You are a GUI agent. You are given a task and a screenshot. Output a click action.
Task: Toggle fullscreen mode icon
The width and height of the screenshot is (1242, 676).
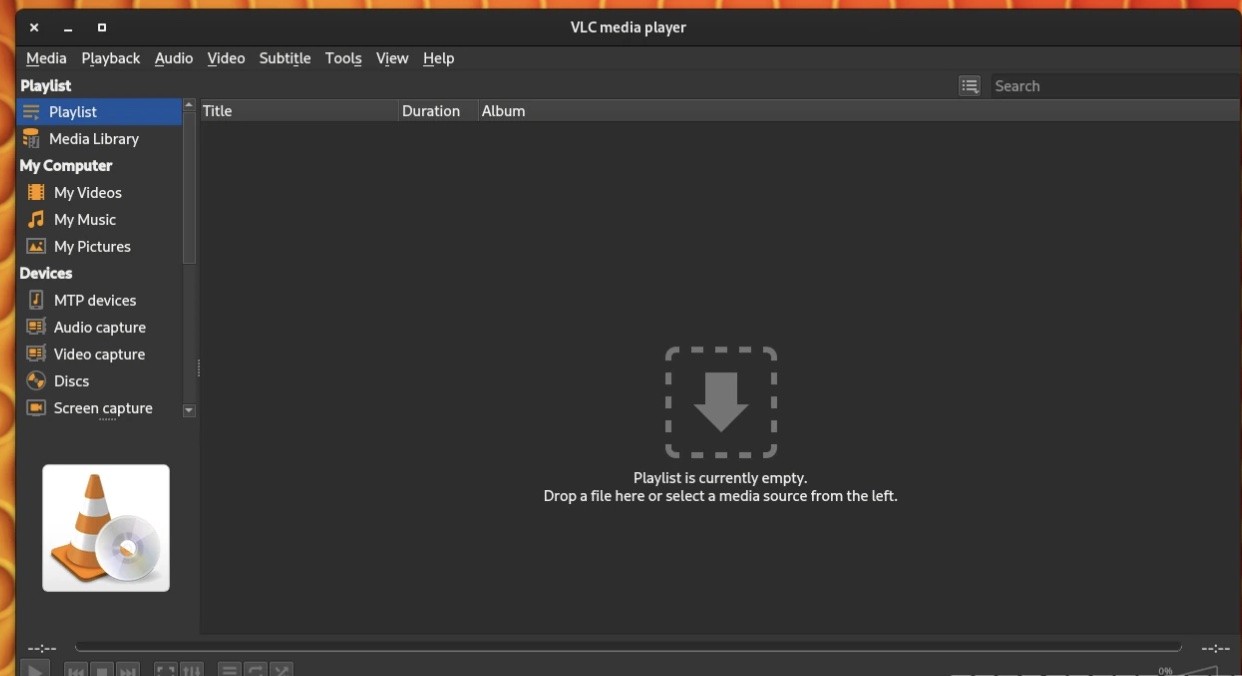click(x=164, y=670)
